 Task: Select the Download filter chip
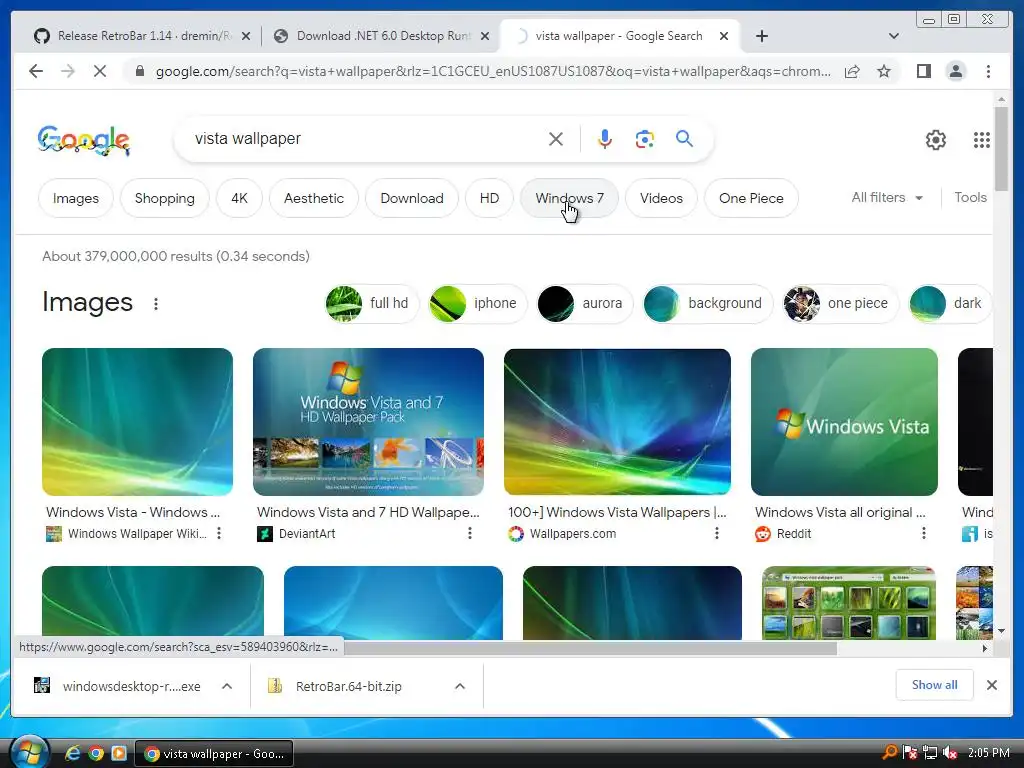[x=411, y=198]
